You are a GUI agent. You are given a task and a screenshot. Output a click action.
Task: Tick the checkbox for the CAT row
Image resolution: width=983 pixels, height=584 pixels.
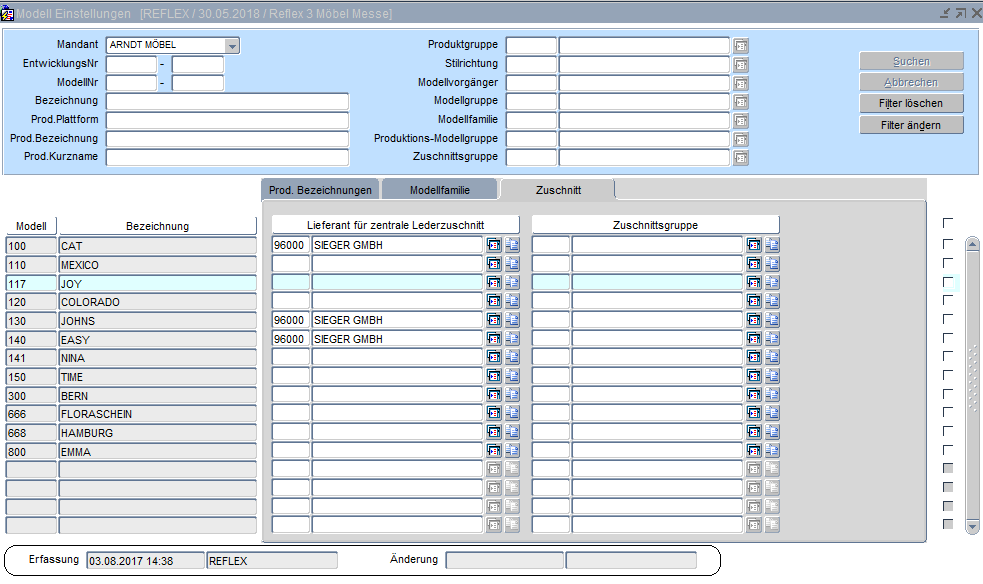click(948, 245)
